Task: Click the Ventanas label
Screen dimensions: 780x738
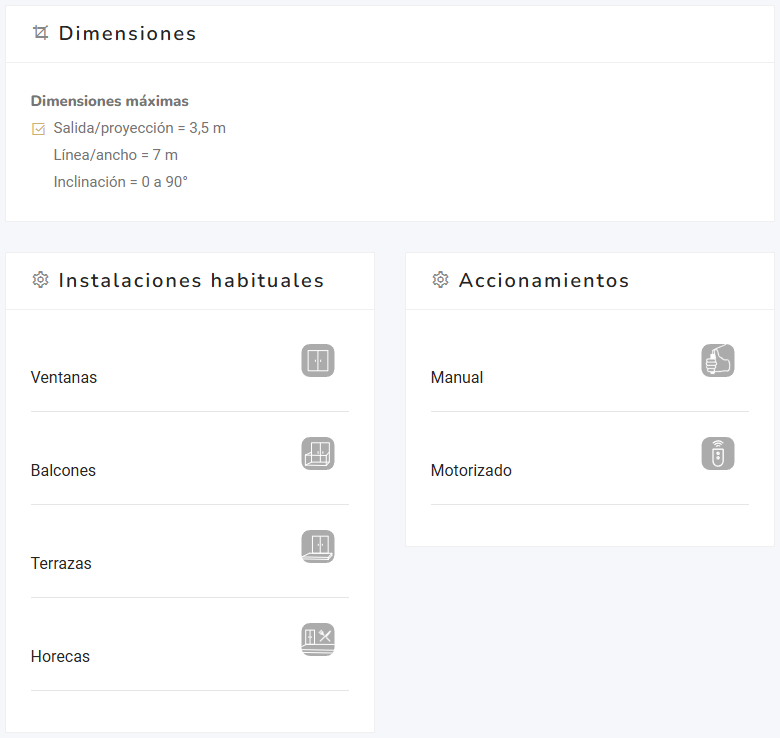Action: [64, 378]
